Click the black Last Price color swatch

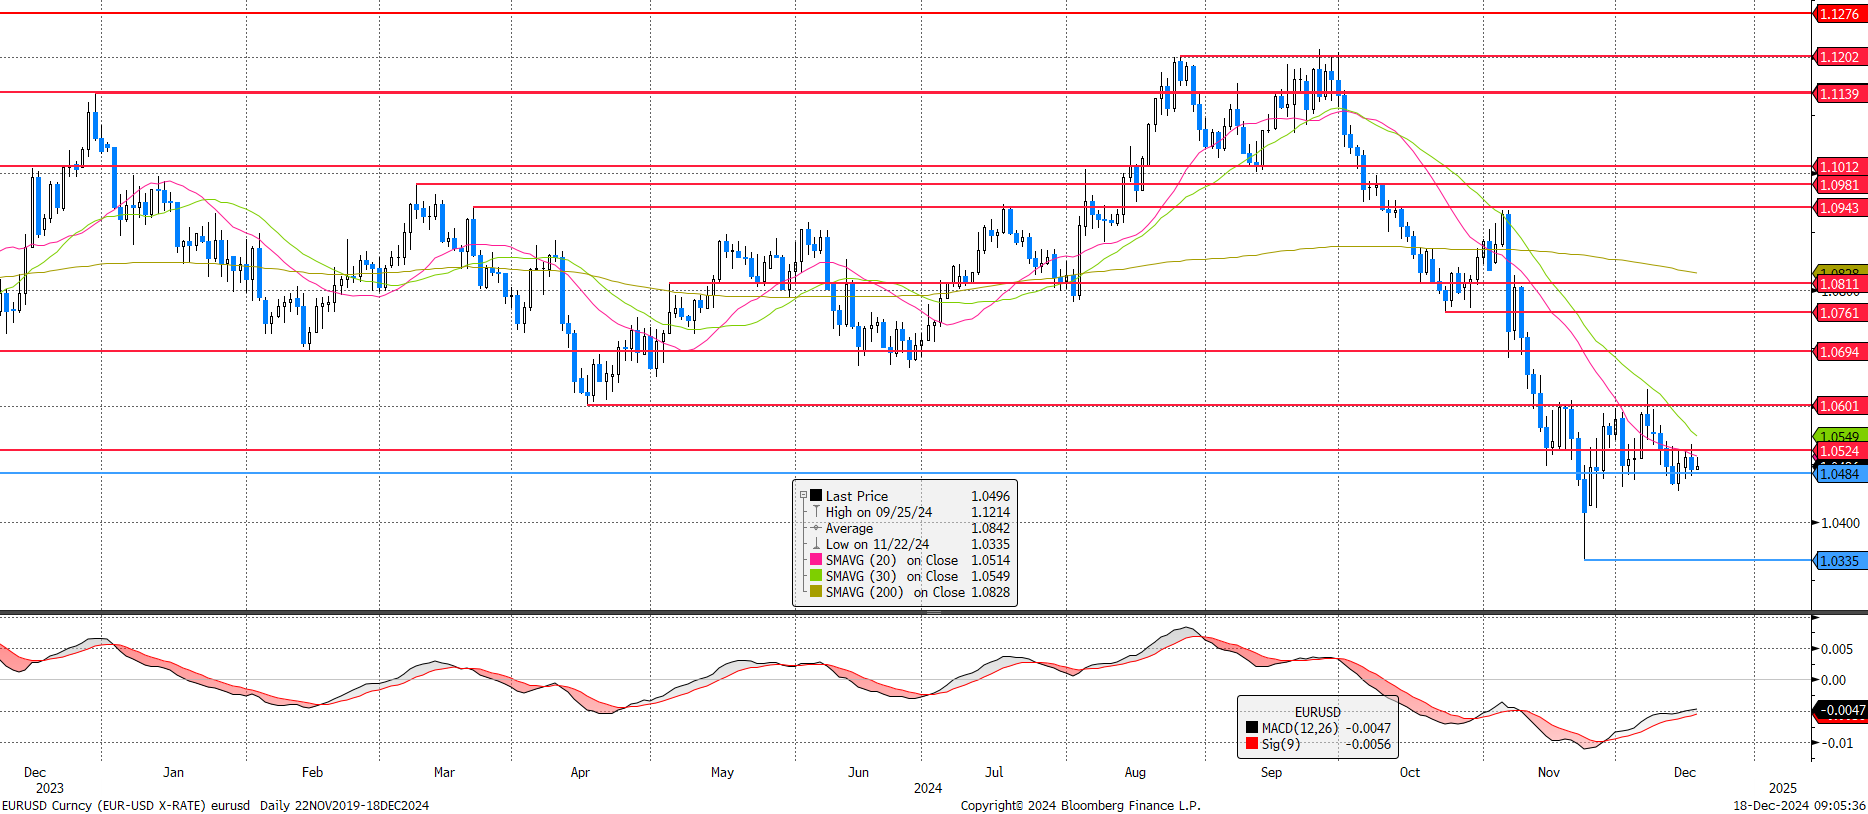(816, 496)
